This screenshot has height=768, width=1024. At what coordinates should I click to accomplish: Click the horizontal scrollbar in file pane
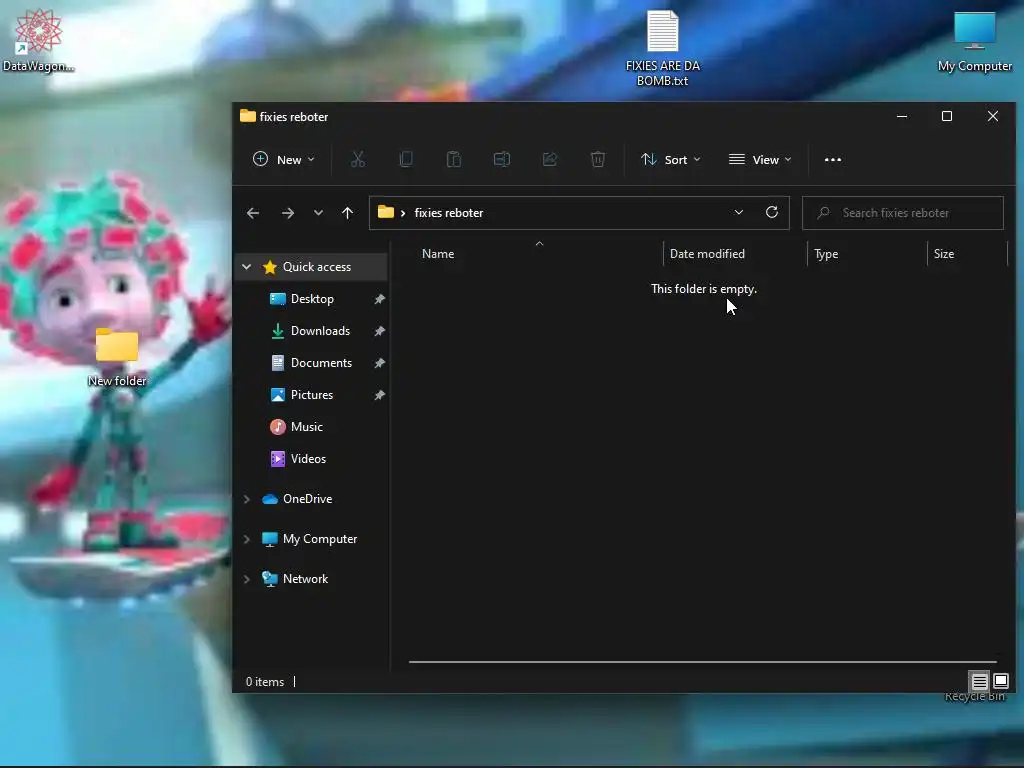(x=703, y=662)
